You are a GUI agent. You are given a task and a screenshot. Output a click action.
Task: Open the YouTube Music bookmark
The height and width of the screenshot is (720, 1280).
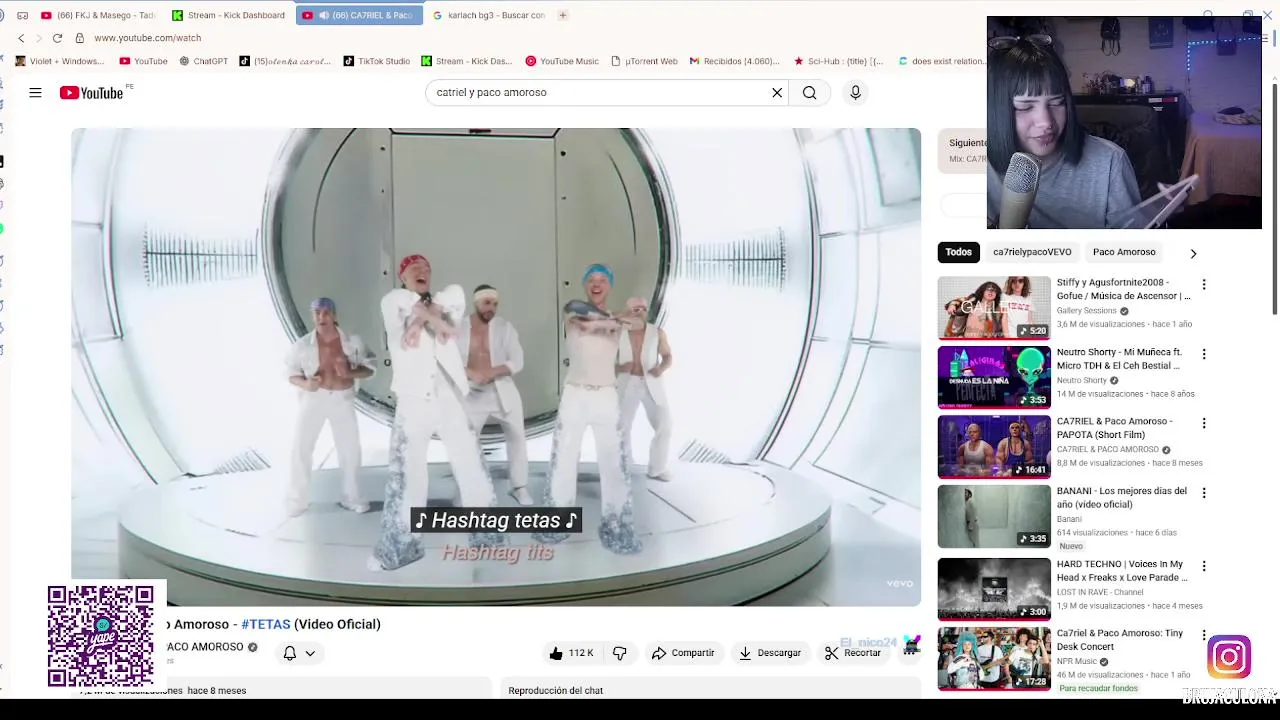point(562,61)
